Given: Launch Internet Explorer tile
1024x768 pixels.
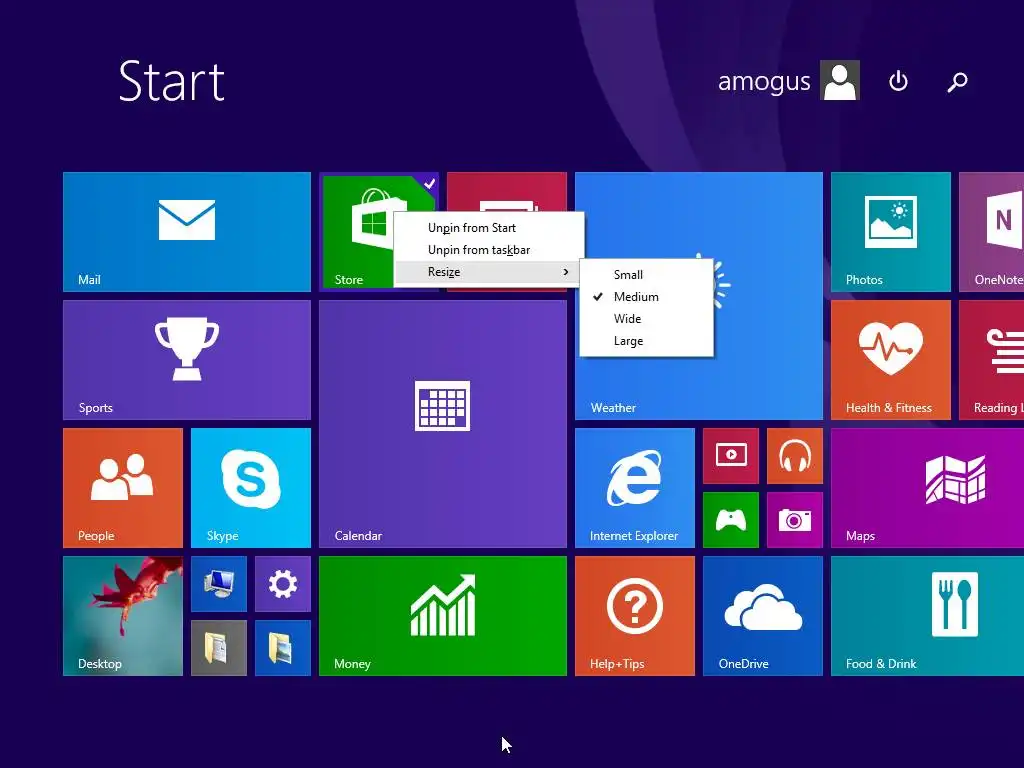Looking at the screenshot, I should [635, 488].
